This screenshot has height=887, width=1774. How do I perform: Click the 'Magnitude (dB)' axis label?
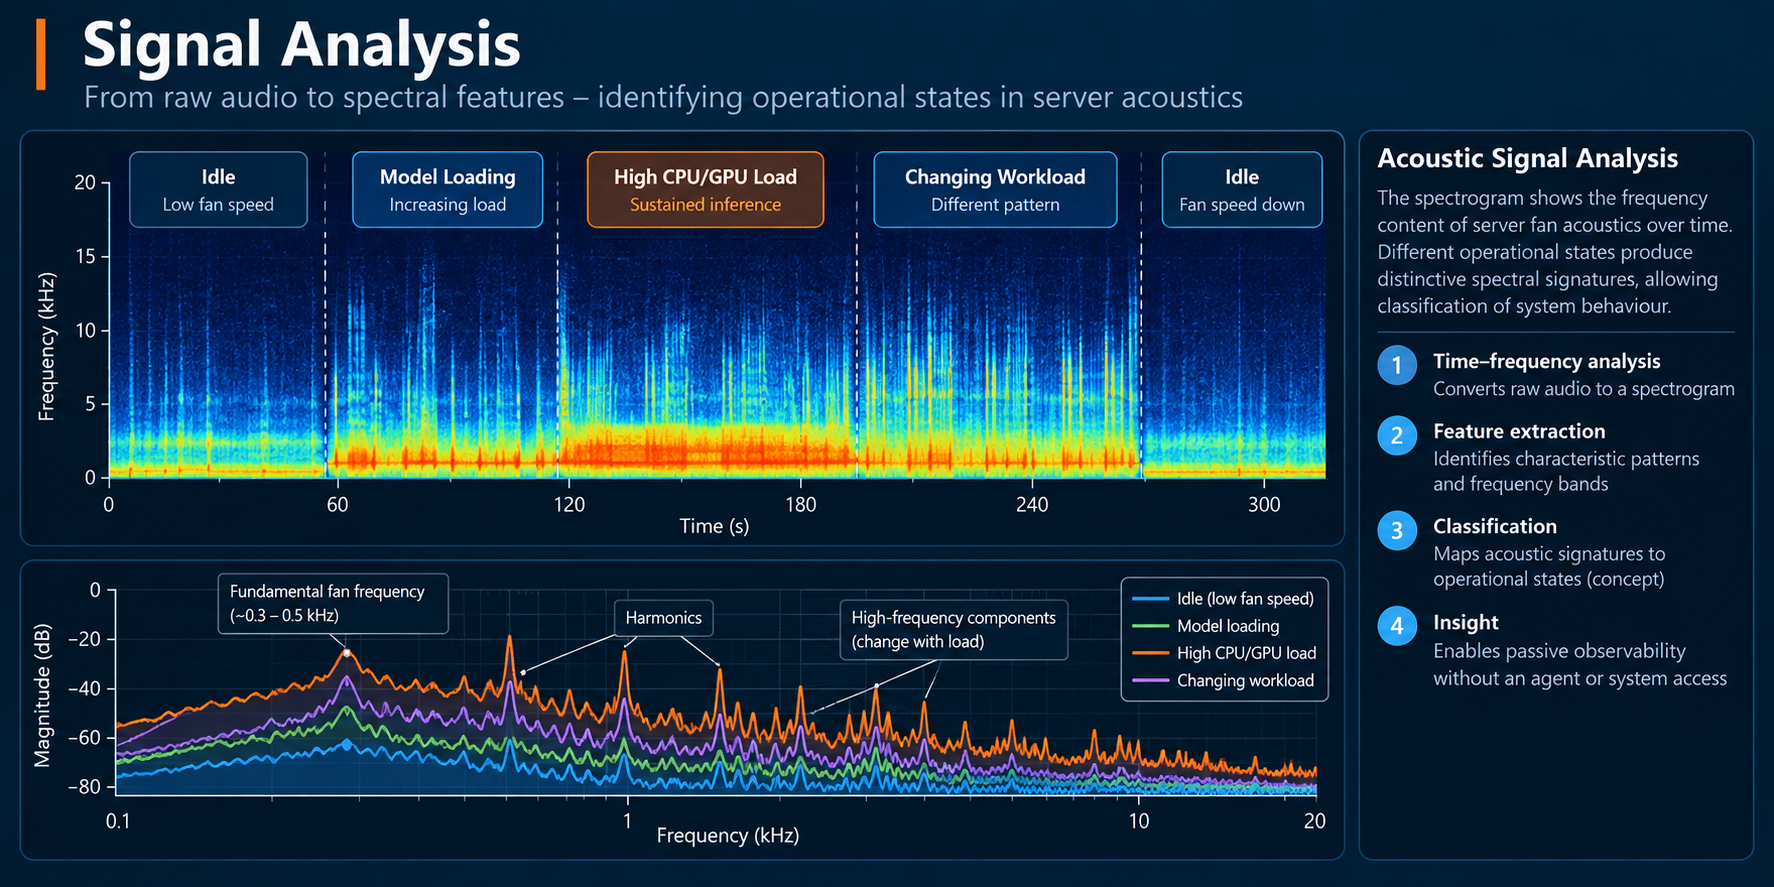pyautogui.click(x=42, y=697)
